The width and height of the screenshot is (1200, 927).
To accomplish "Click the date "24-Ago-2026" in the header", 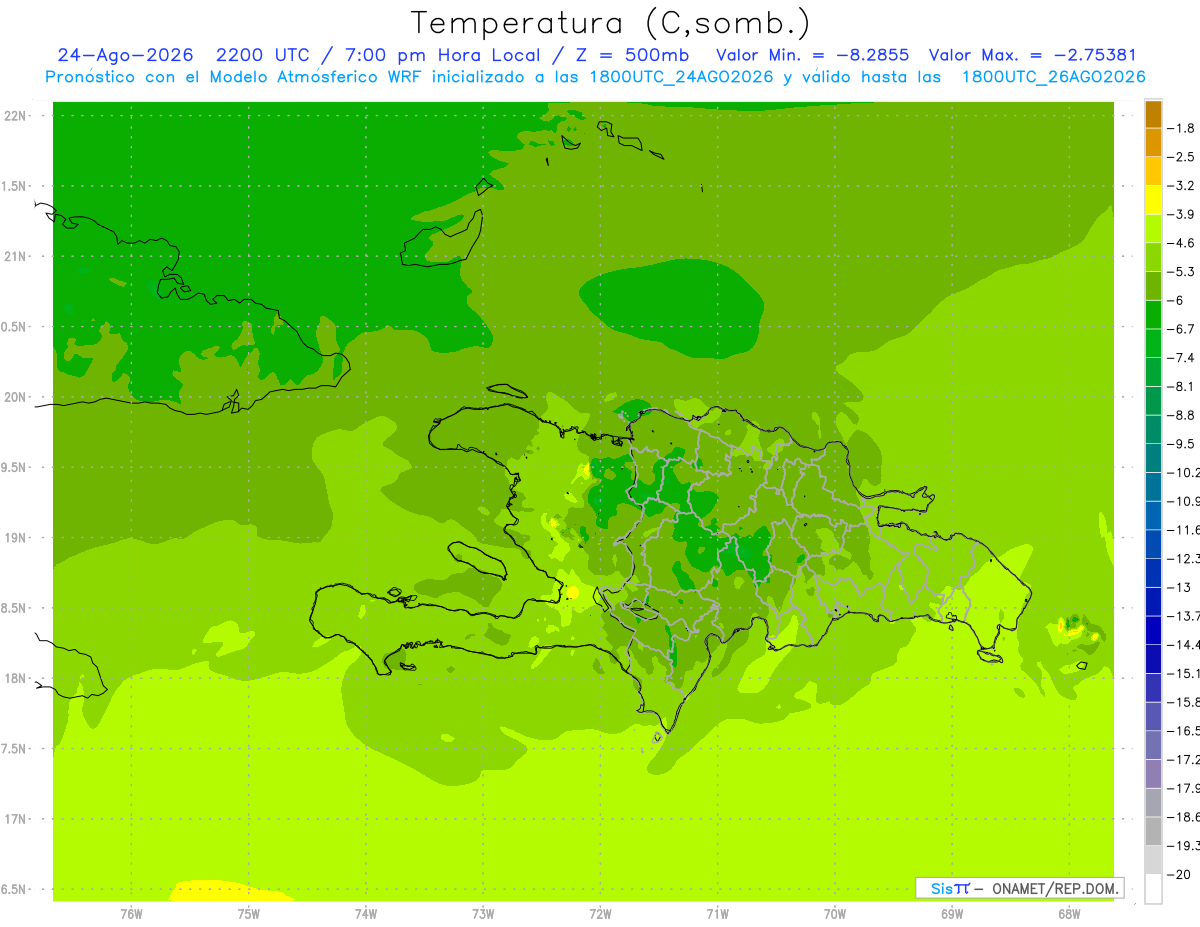I will pos(125,55).
